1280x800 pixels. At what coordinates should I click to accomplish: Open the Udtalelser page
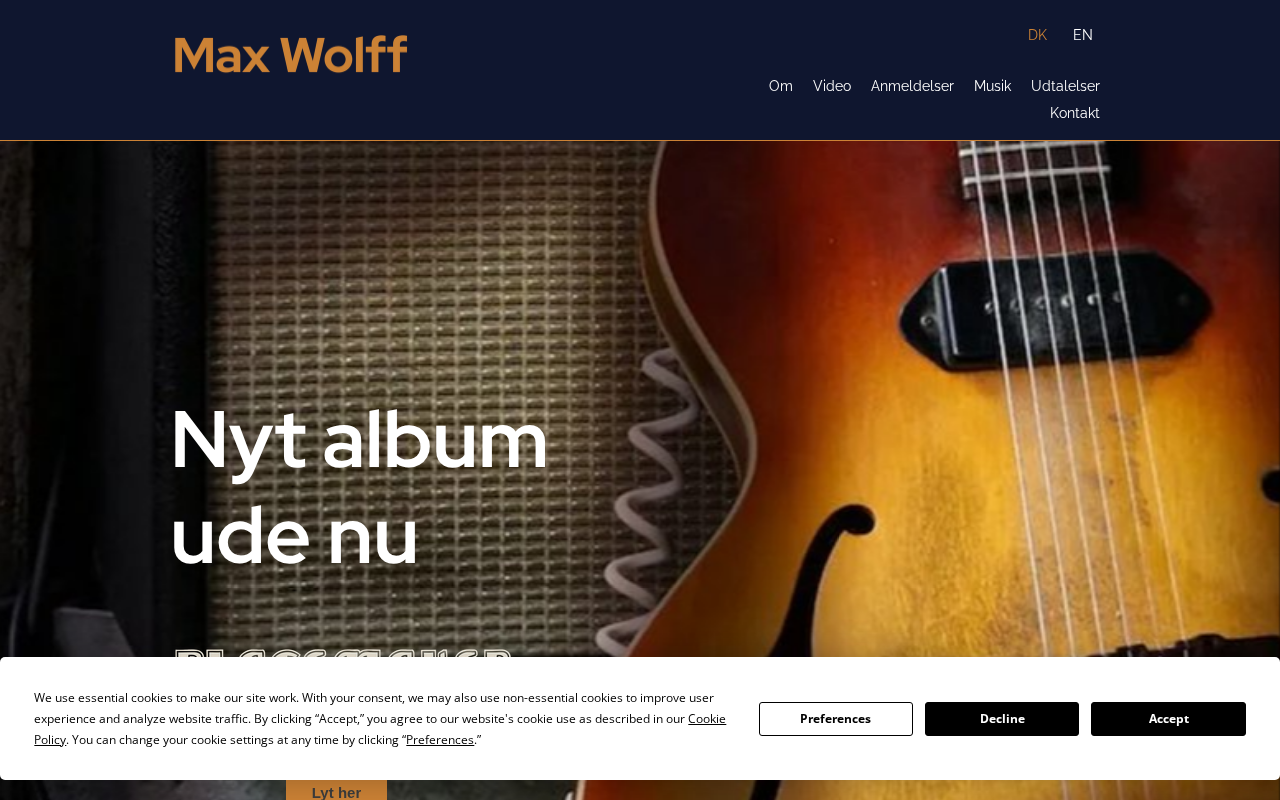click(x=1065, y=86)
